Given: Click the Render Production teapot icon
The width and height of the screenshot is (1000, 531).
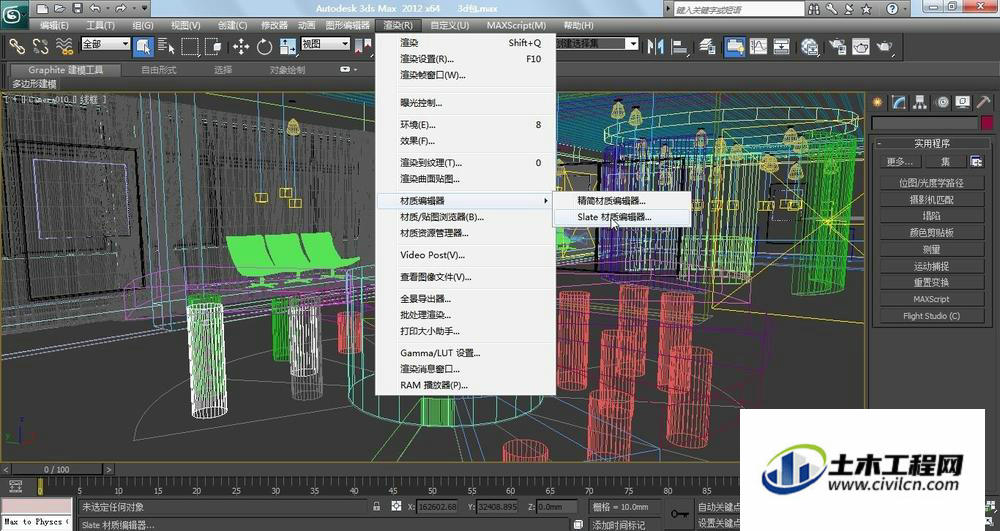Looking at the screenshot, I should (x=885, y=47).
